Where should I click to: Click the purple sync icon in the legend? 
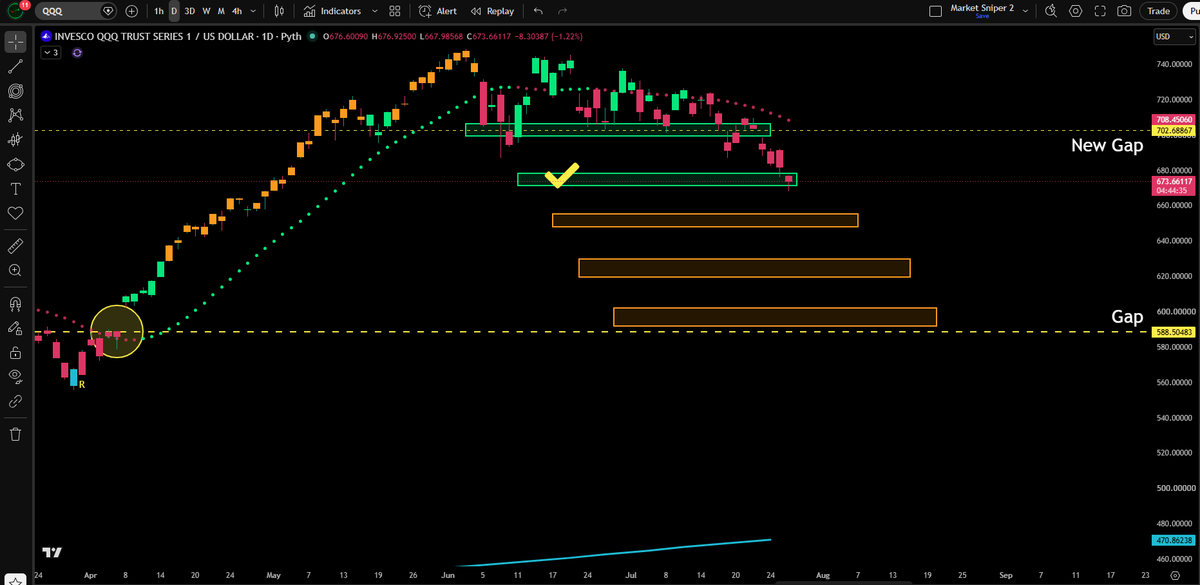pyautogui.click(x=77, y=53)
